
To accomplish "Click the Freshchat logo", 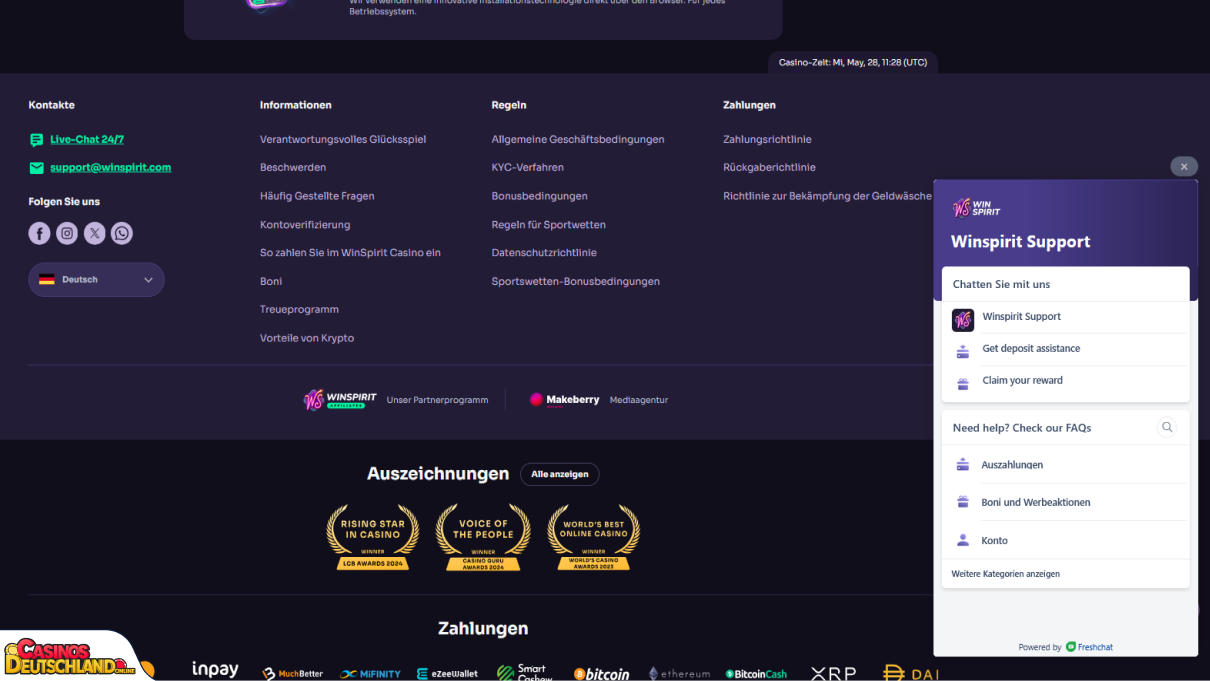I will (x=1089, y=647).
